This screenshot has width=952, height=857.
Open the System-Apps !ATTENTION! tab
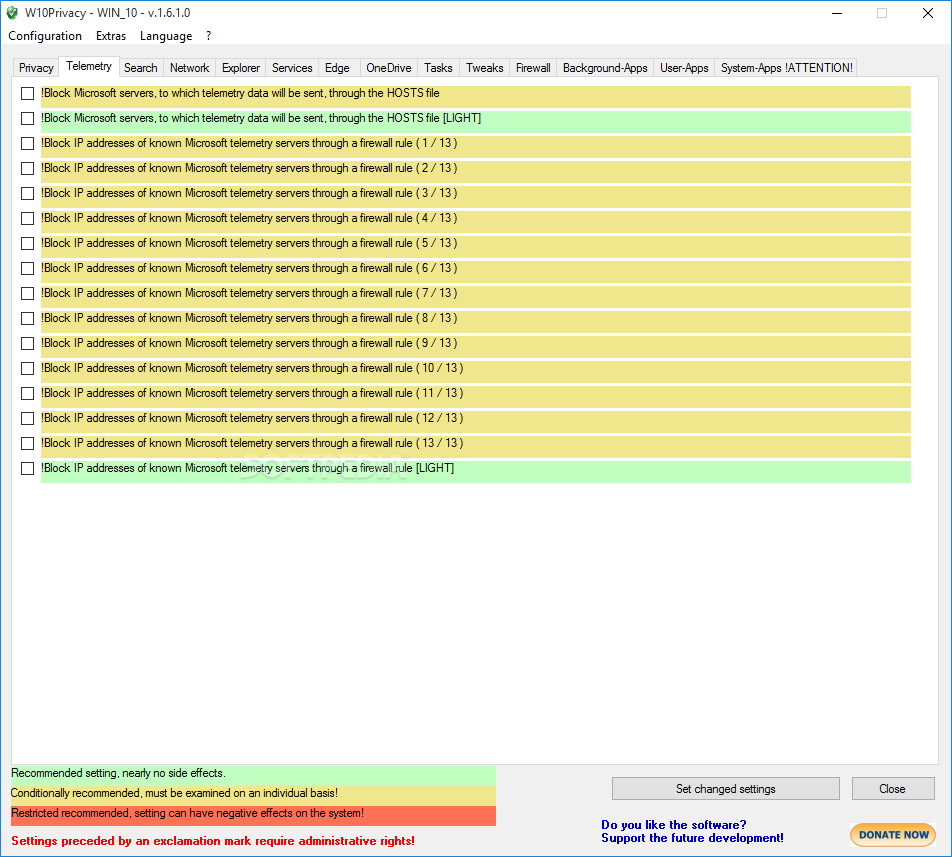[787, 68]
